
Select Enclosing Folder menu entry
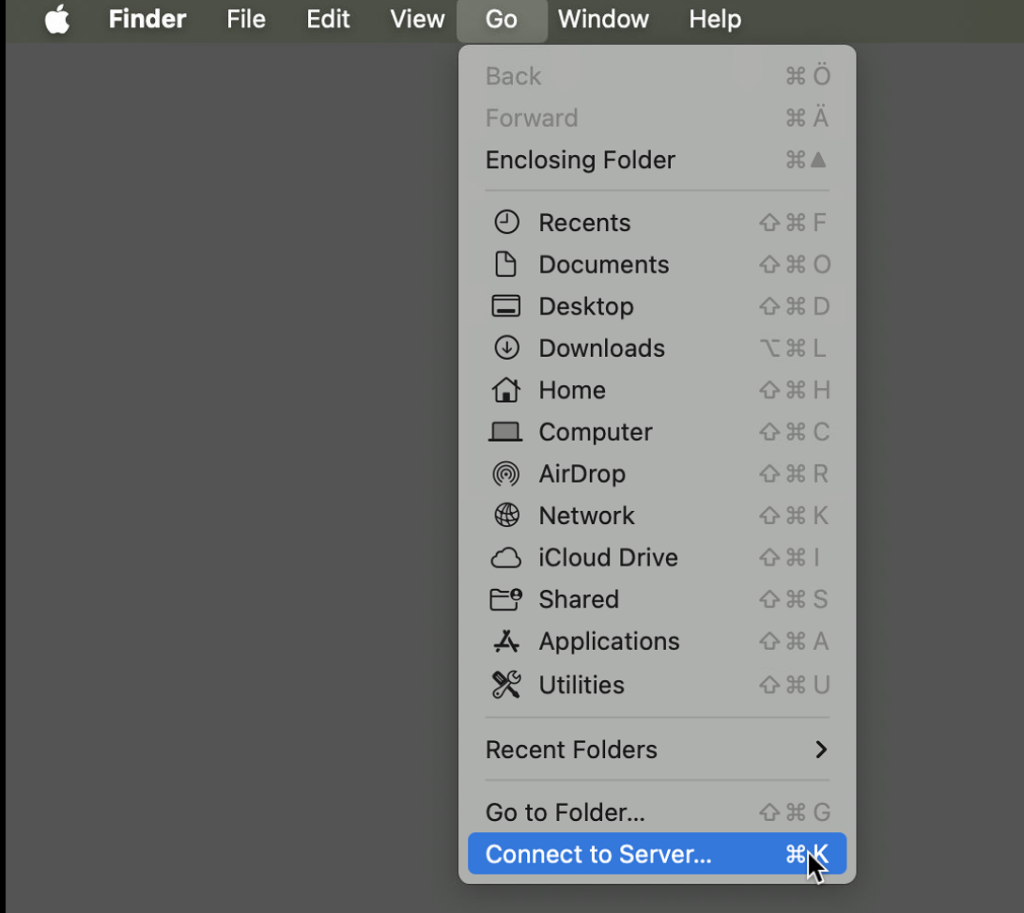point(580,160)
